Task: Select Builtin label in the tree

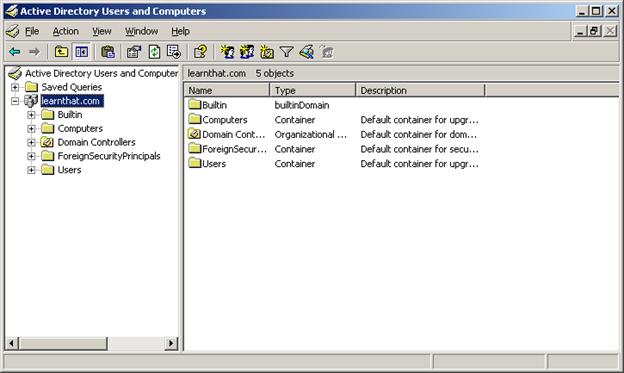Action: (70, 115)
